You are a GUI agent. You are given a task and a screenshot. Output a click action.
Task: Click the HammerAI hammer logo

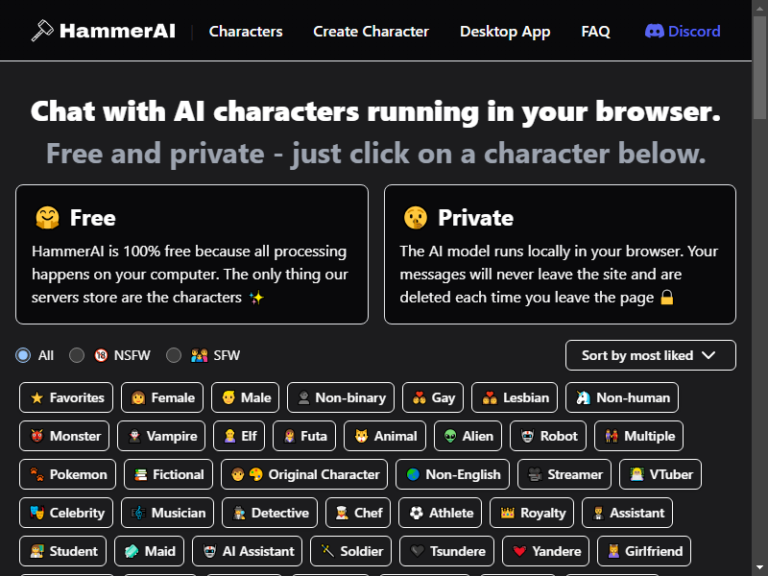click(x=42, y=30)
